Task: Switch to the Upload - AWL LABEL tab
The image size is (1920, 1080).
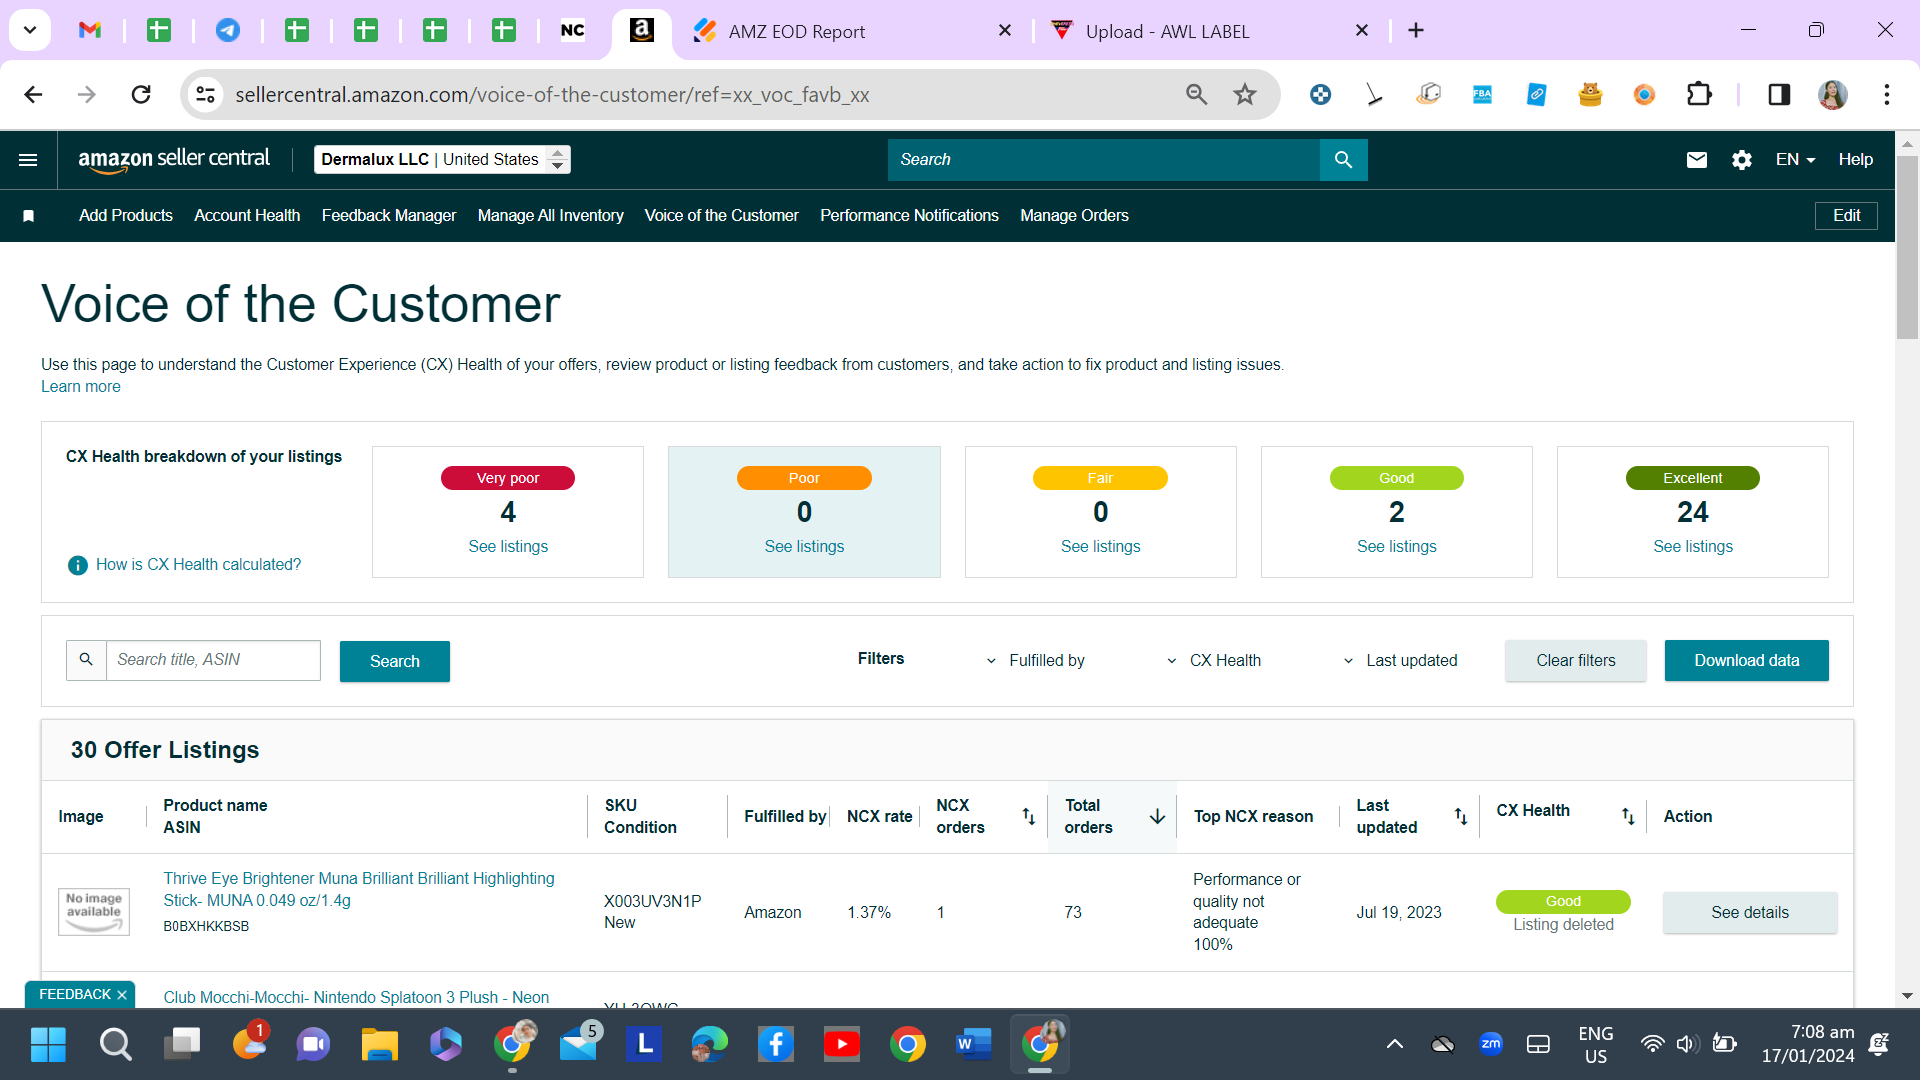Action: tap(1208, 31)
